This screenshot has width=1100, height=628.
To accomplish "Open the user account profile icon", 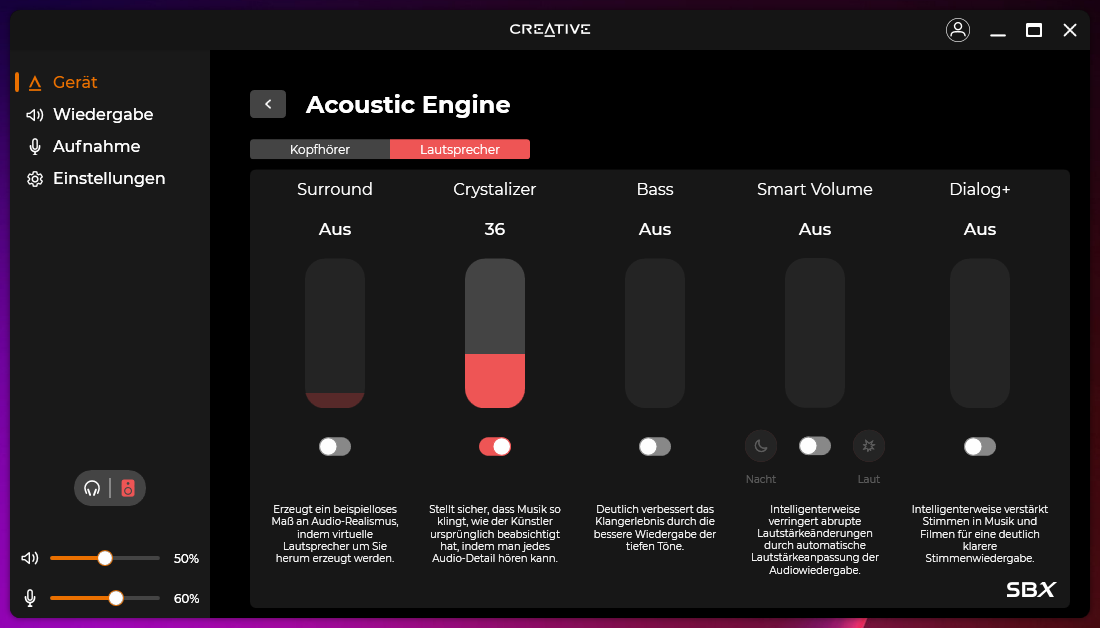I will (x=957, y=30).
